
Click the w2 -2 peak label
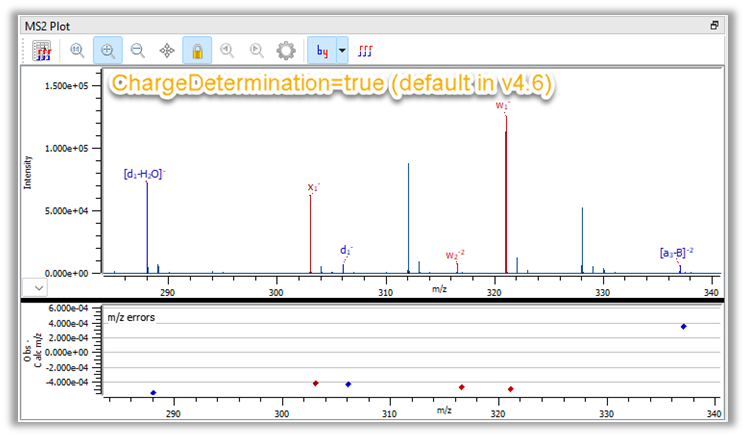click(455, 255)
